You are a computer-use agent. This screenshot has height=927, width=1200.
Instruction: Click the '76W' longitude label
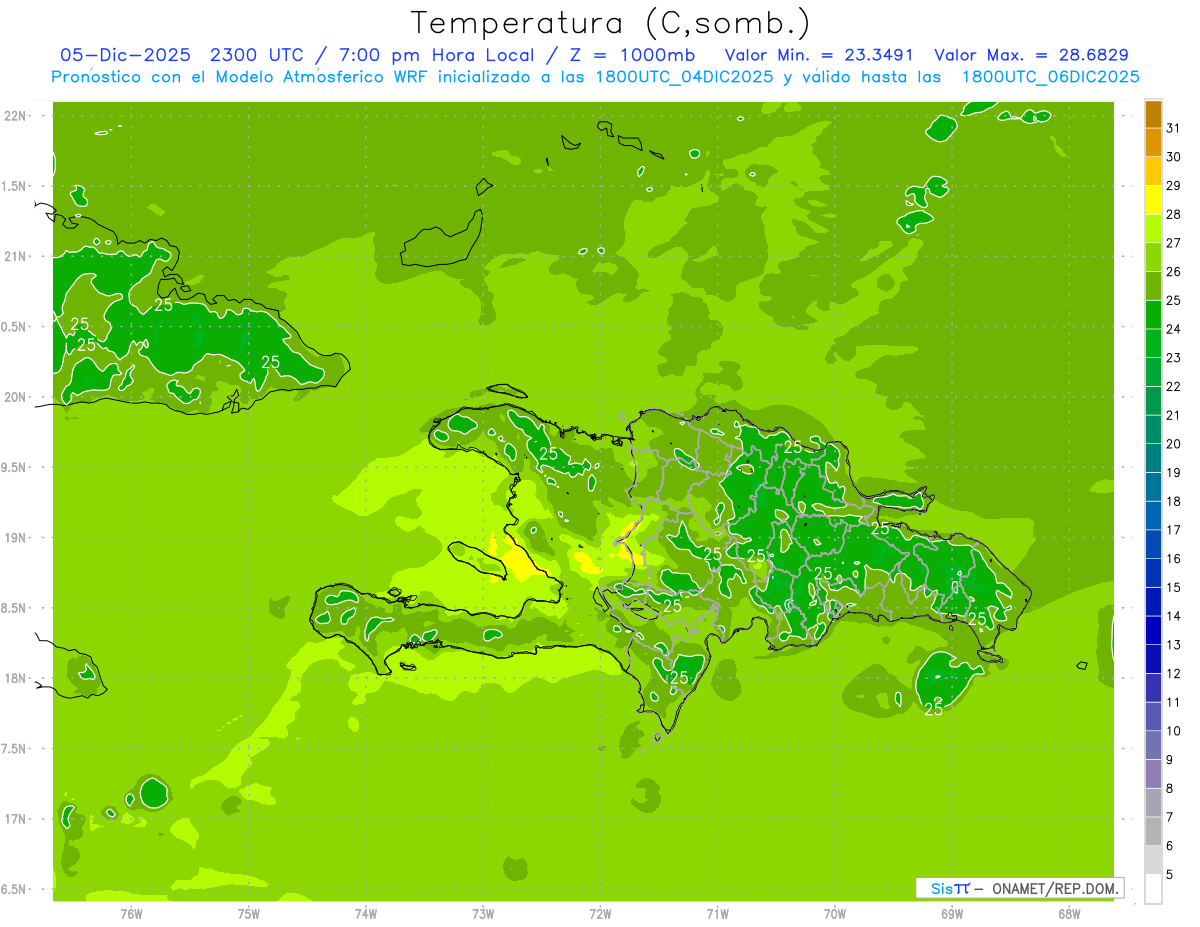coord(131,913)
